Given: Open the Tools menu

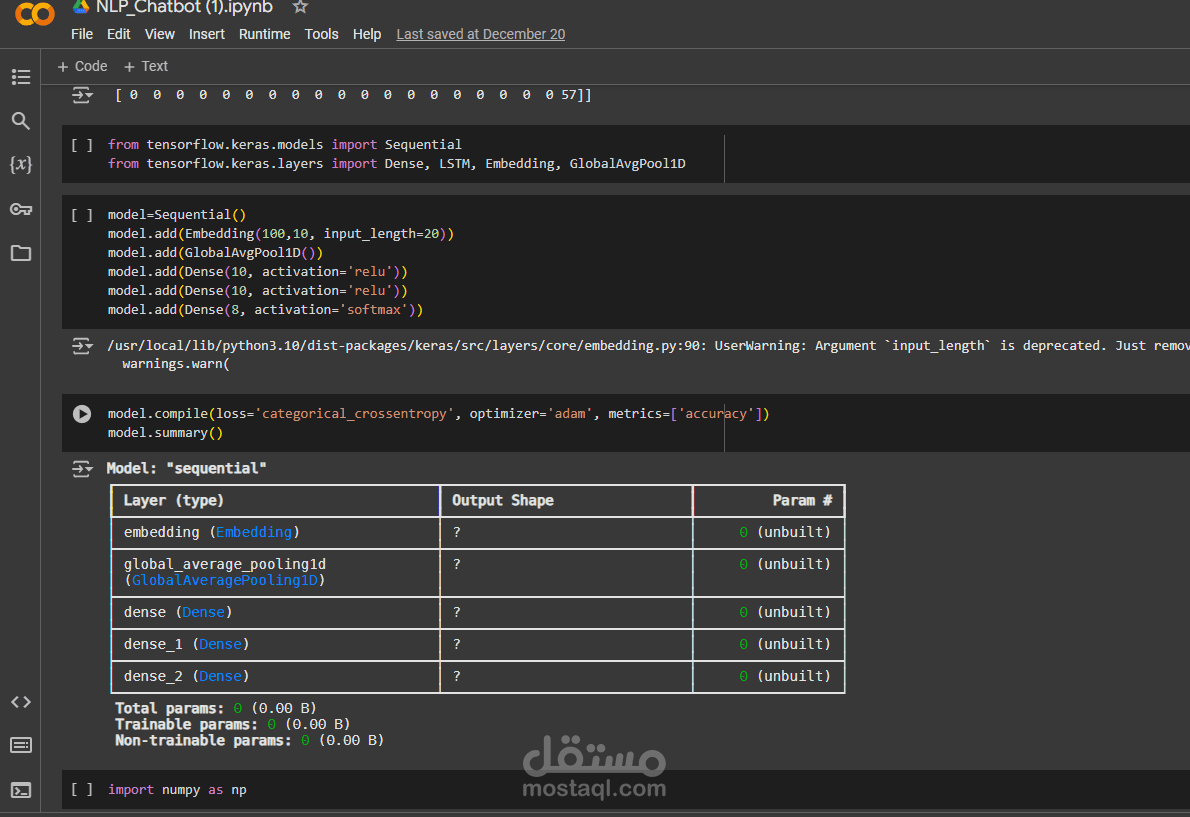Looking at the screenshot, I should (x=321, y=34).
